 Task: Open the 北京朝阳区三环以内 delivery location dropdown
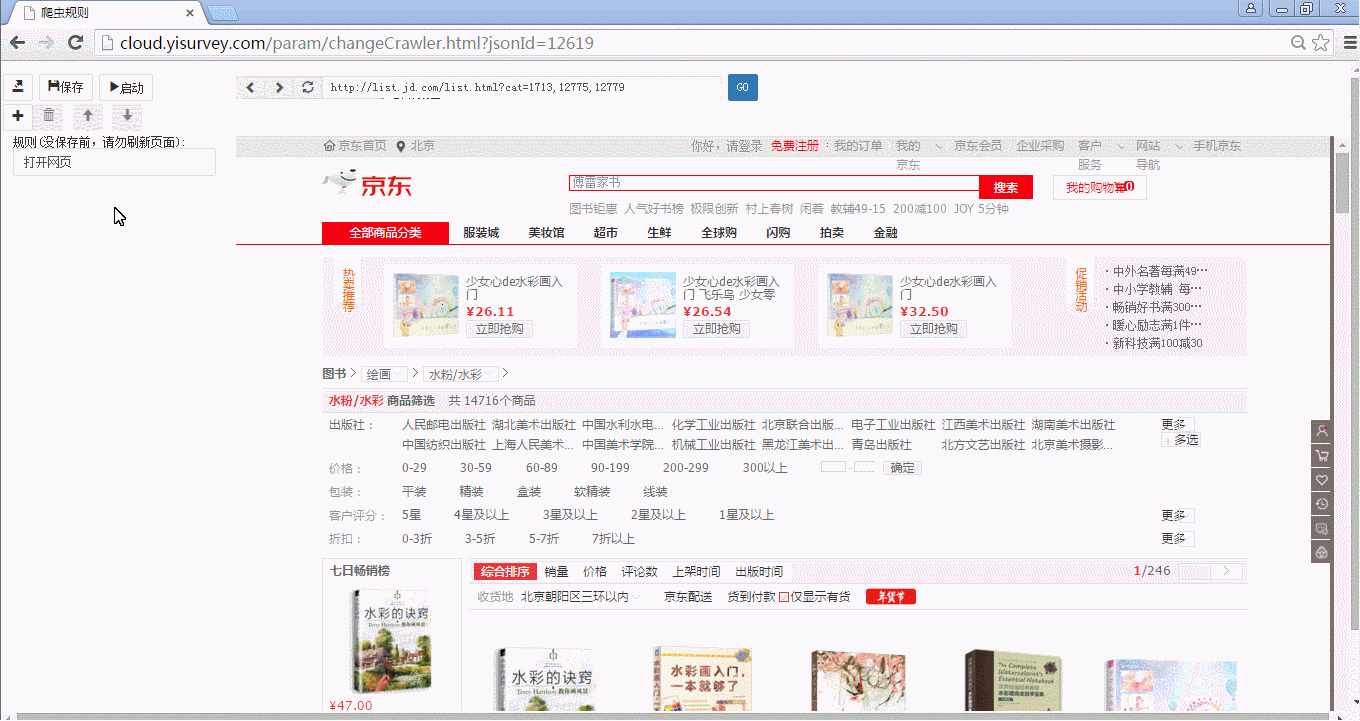click(580, 597)
